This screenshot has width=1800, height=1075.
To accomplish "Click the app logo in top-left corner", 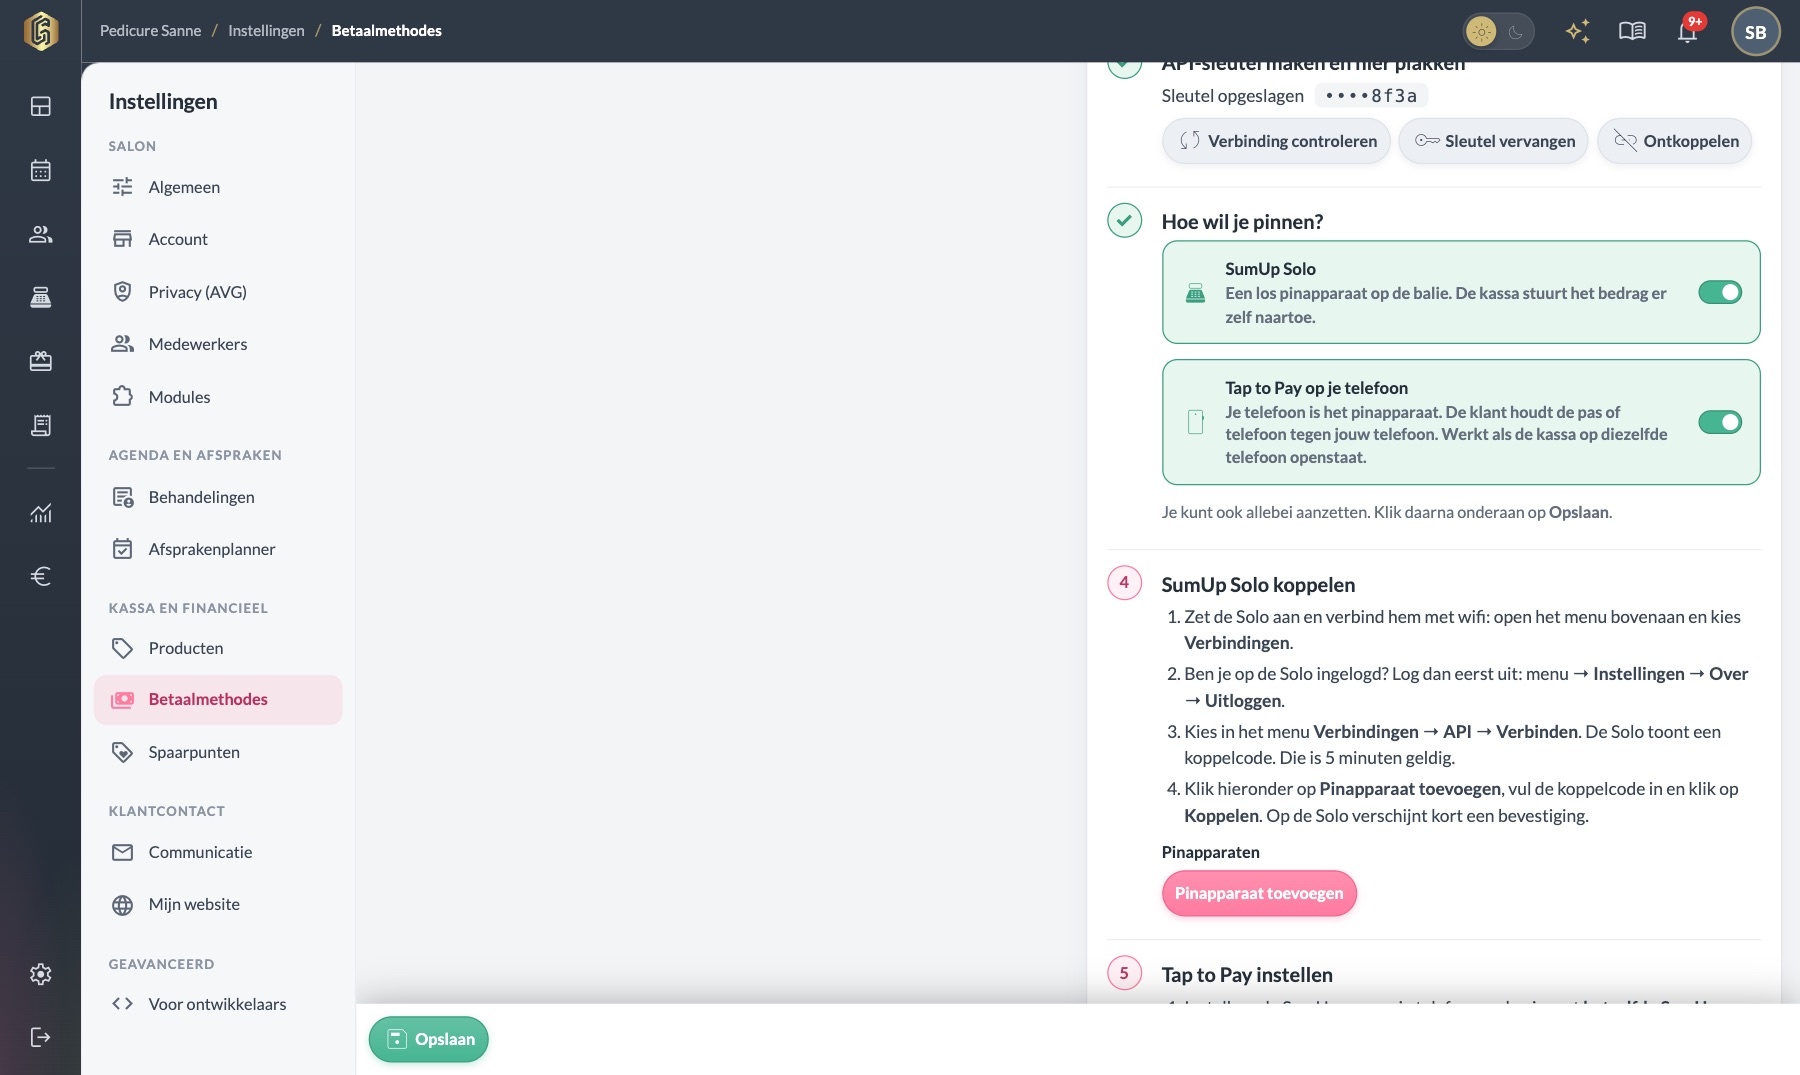I will pyautogui.click(x=41, y=31).
